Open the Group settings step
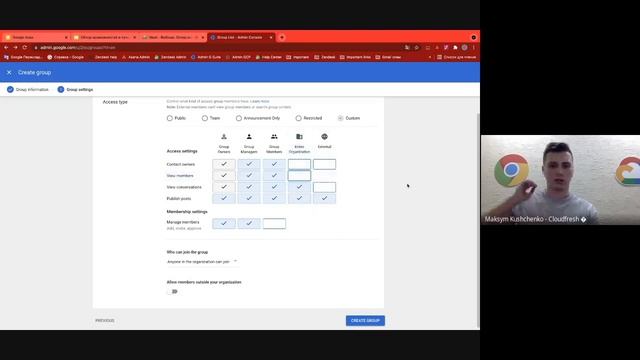 [x=76, y=89]
